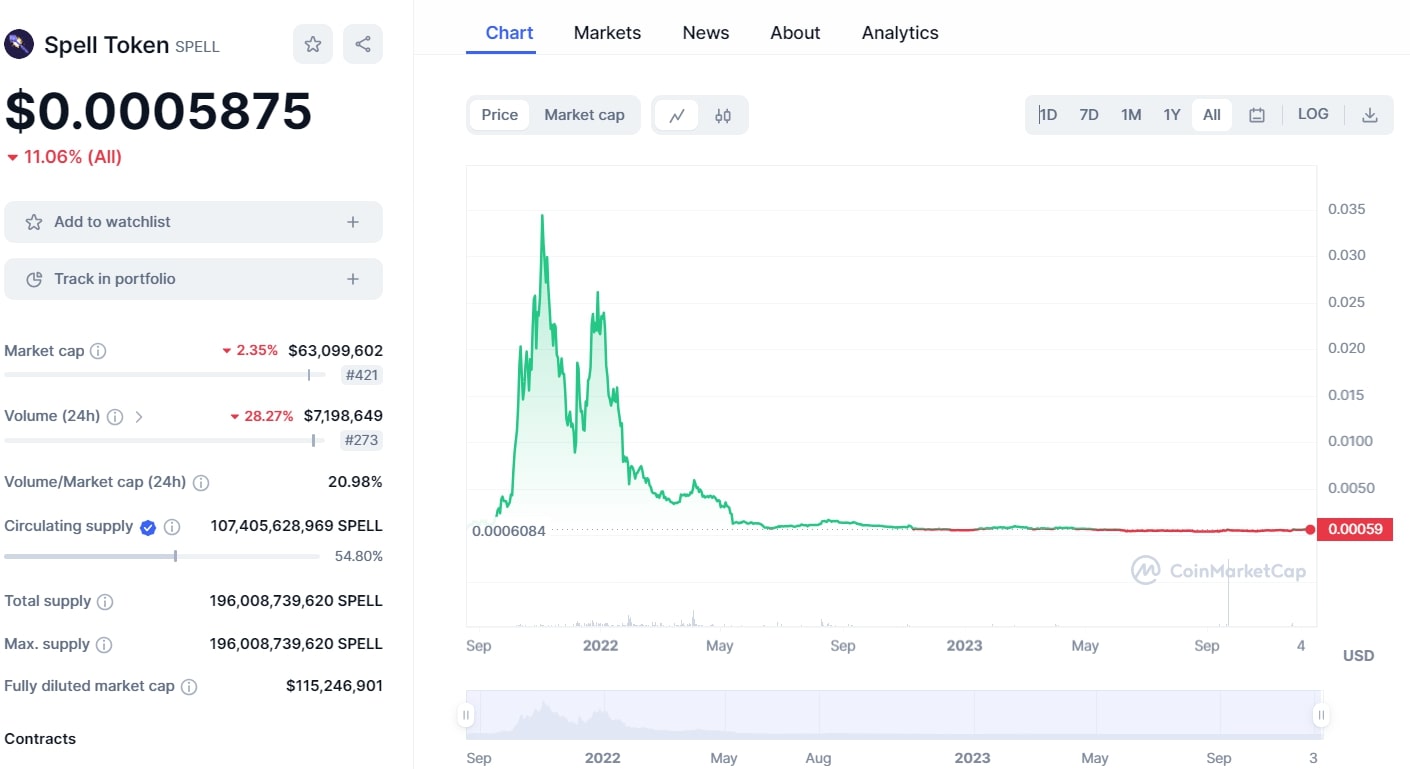Click the $63,099,602 market cap value
The width and height of the screenshot is (1410, 769).
point(335,351)
